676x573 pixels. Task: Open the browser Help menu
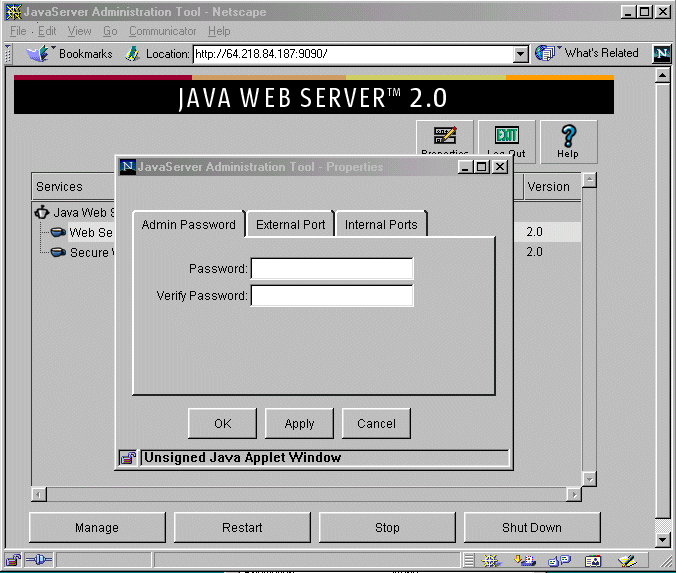click(x=219, y=31)
